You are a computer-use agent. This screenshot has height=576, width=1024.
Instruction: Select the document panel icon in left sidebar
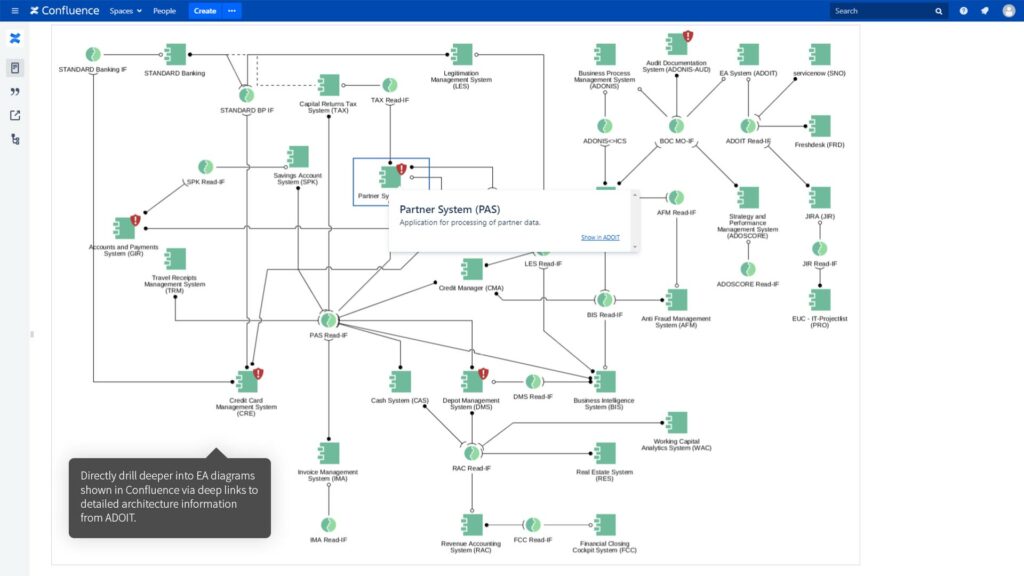[14, 67]
